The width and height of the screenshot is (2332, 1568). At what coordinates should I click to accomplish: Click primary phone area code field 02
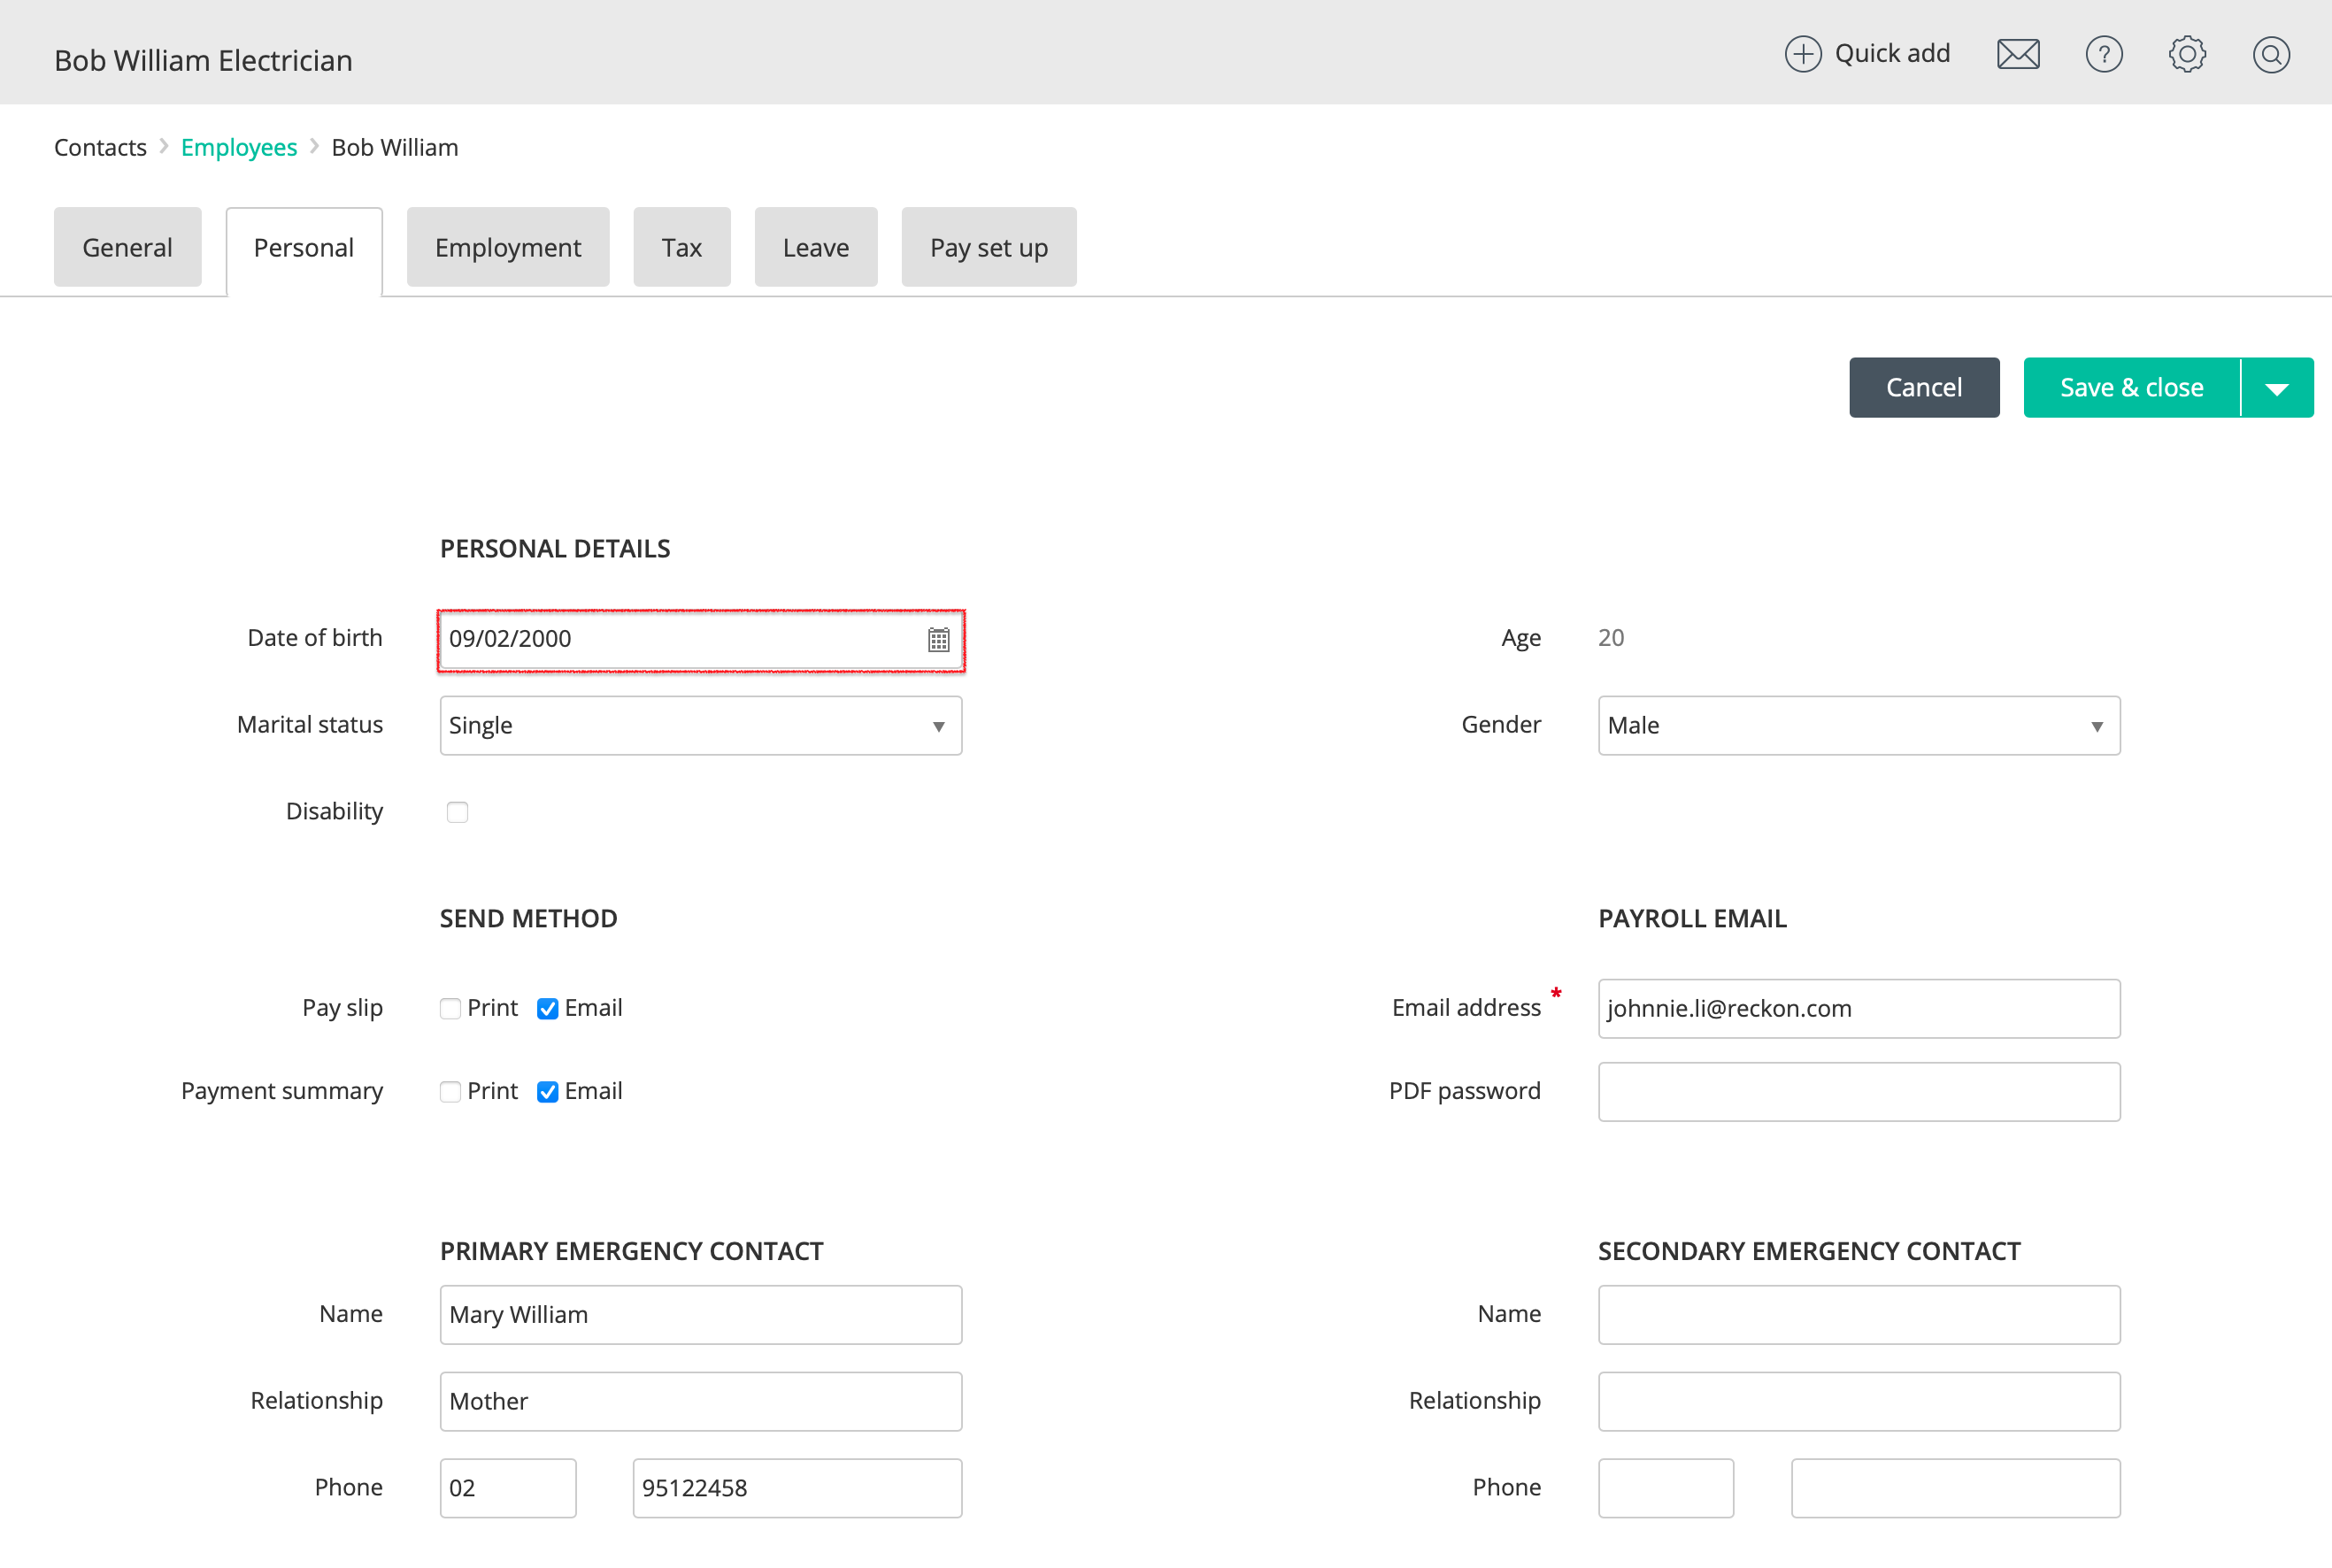(x=508, y=1488)
